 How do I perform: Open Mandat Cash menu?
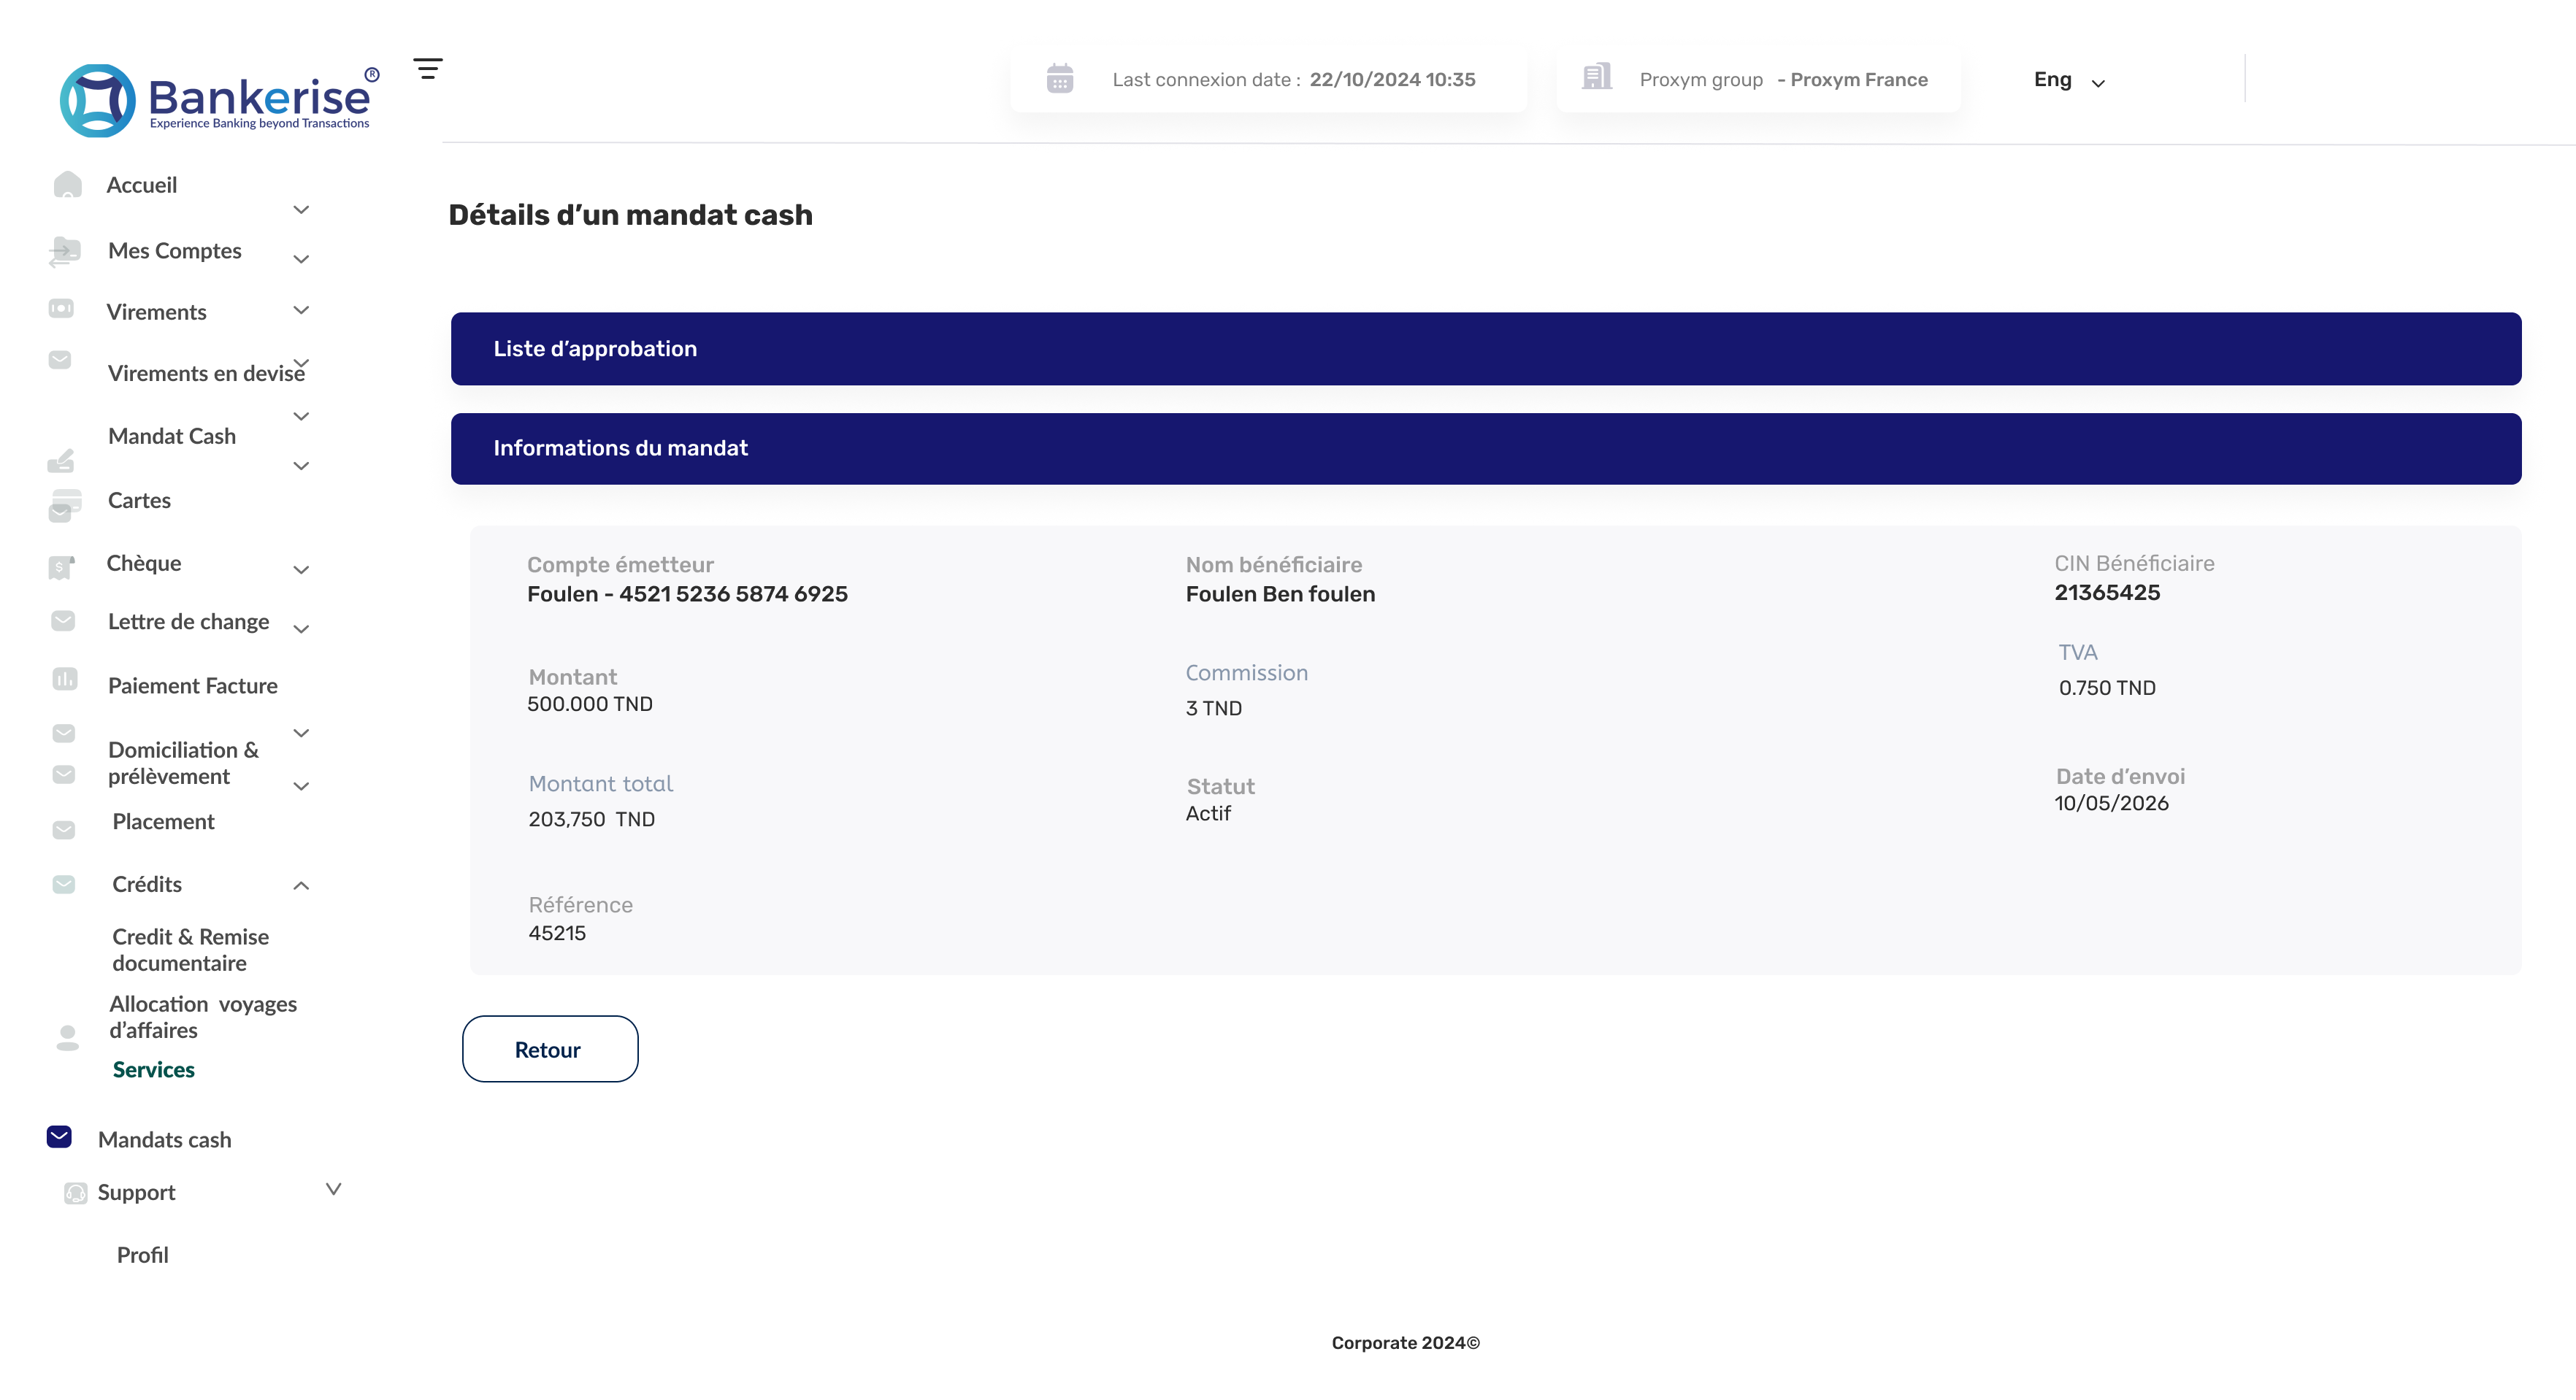point(172,436)
